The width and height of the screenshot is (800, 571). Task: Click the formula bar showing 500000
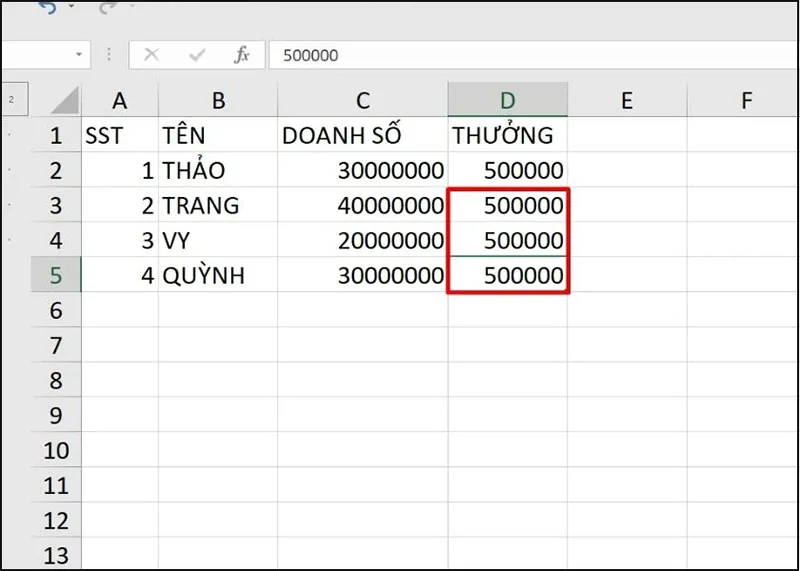pos(534,55)
